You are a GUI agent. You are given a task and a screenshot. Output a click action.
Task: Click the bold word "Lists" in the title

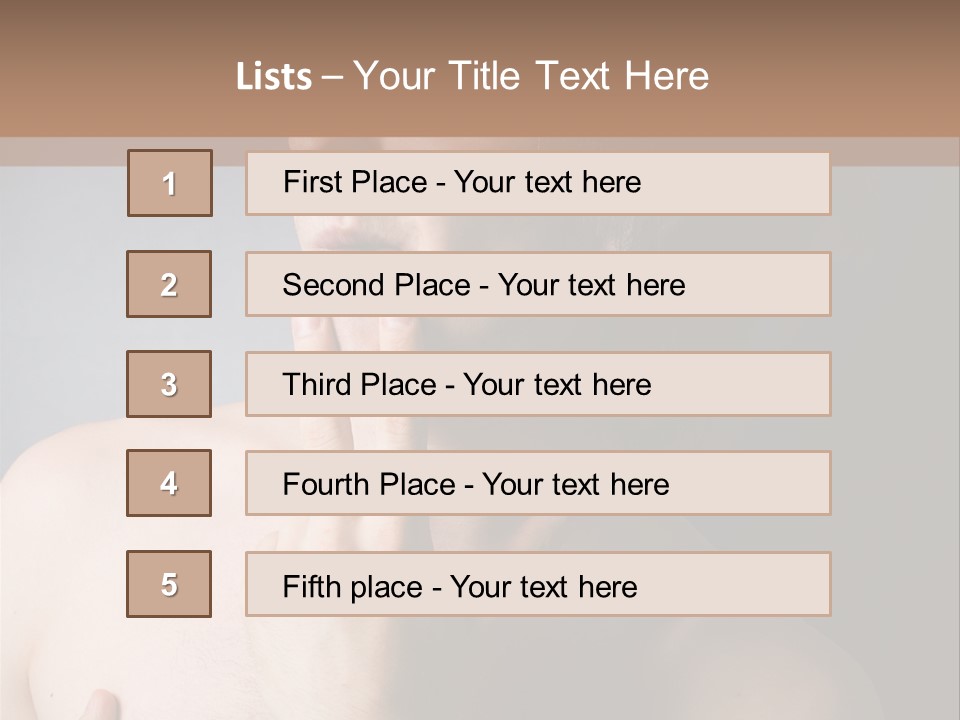pyautogui.click(x=273, y=77)
